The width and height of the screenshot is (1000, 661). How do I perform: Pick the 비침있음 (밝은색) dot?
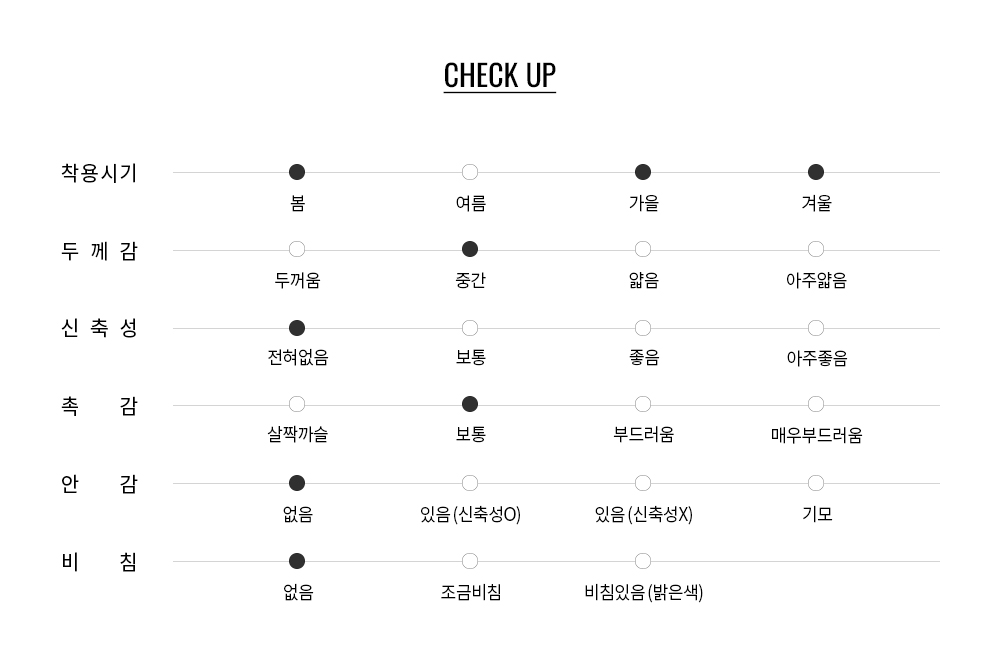coord(643,561)
